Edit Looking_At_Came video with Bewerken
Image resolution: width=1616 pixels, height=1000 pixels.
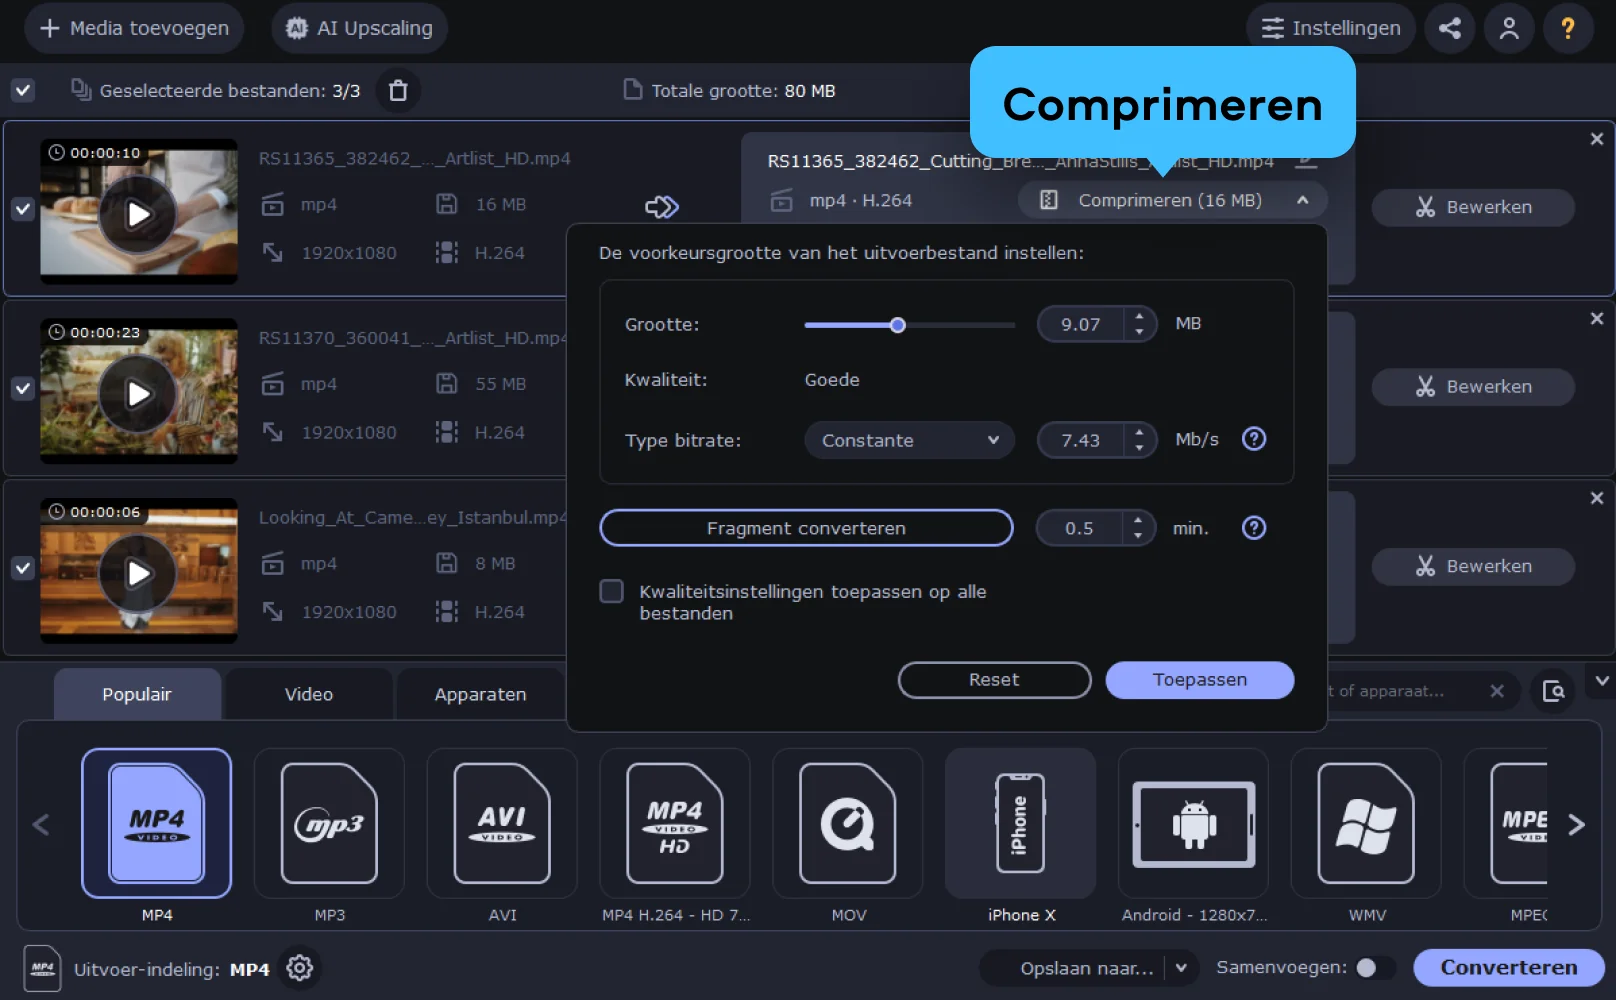click(x=1473, y=566)
